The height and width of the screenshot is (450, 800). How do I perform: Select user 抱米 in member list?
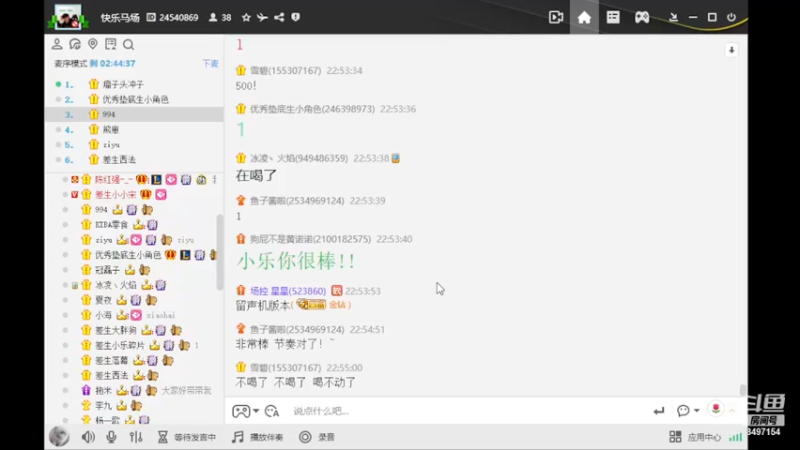[103, 390]
